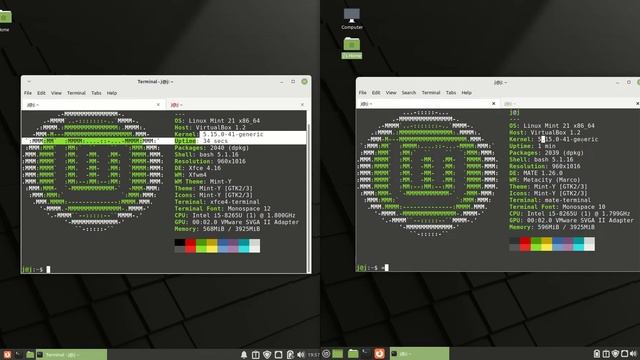This screenshot has width=640, height=360.
Task: Click the 'Terminal Font: Monospace 12' line
Action: pos(222,209)
